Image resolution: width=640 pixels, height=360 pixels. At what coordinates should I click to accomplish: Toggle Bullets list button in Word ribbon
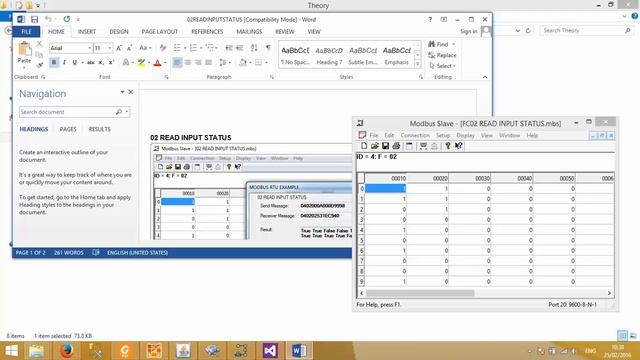[177, 48]
